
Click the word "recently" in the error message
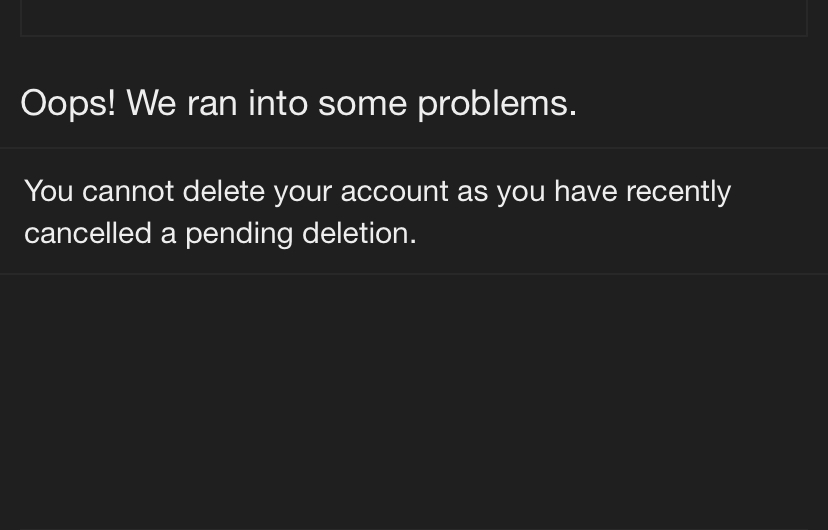(678, 191)
